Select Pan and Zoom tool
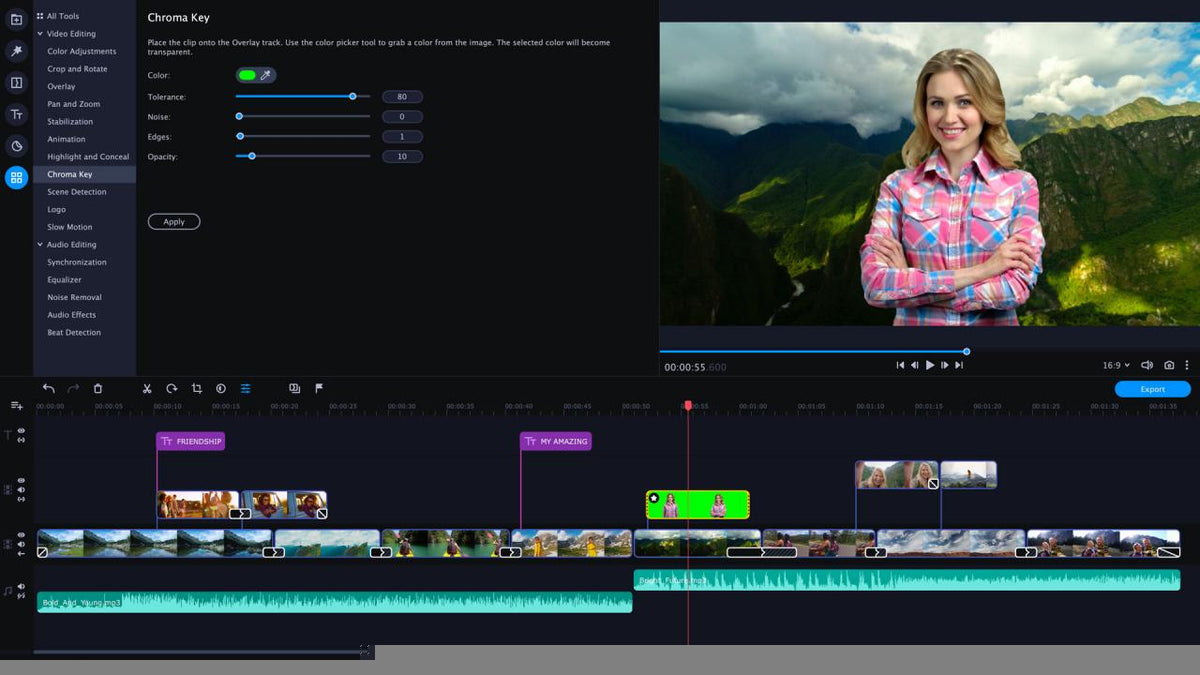Viewport: 1200px width, 675px height. 74,104
